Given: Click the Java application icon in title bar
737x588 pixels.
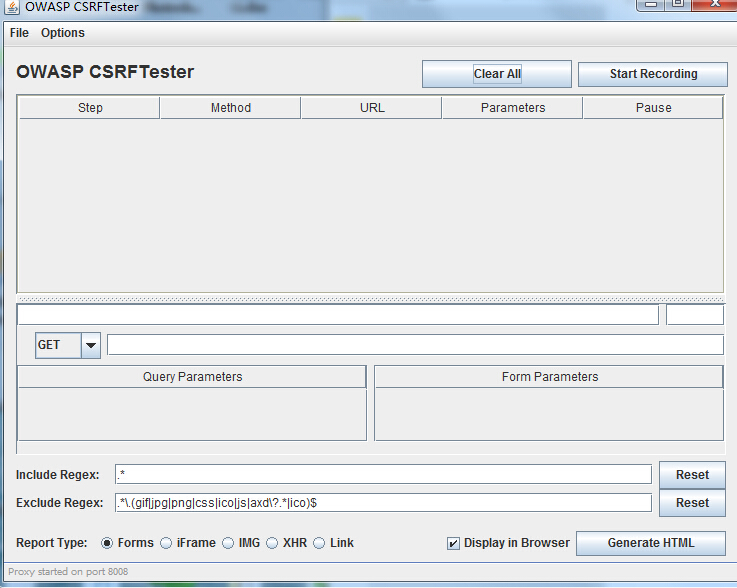Looking at the screenshot, I should [12, 7].
